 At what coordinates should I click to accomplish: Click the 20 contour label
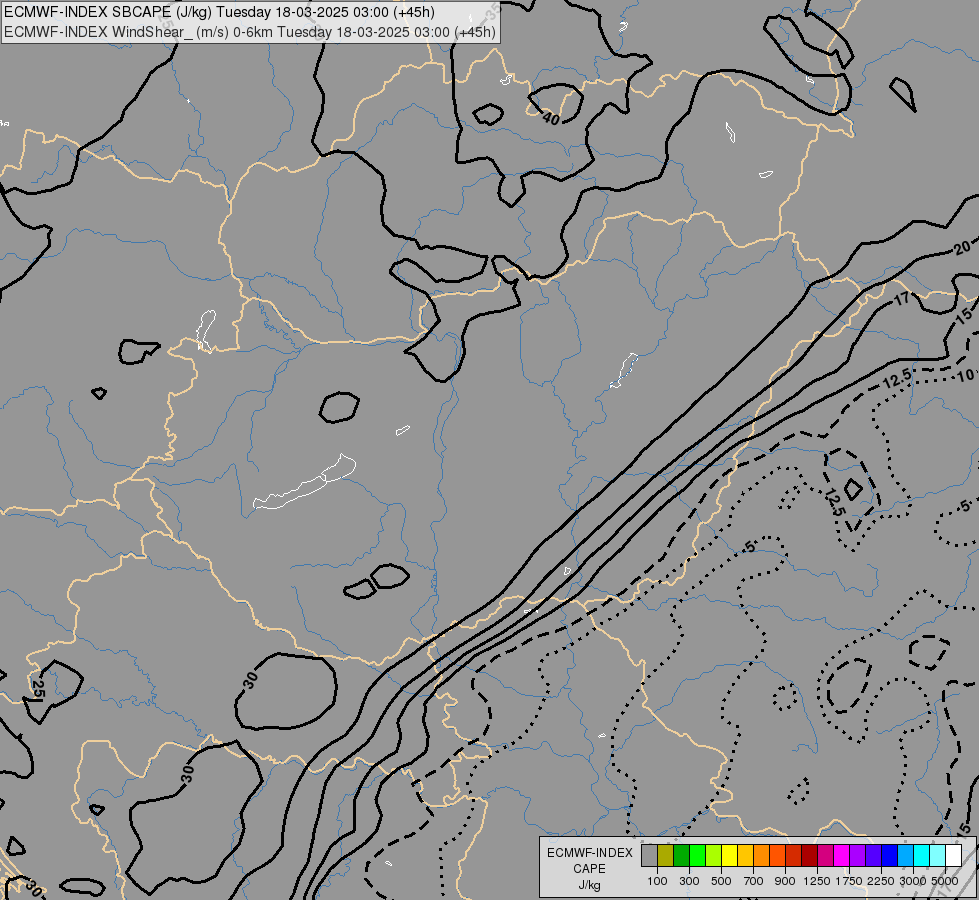click(x=962, y=248)
